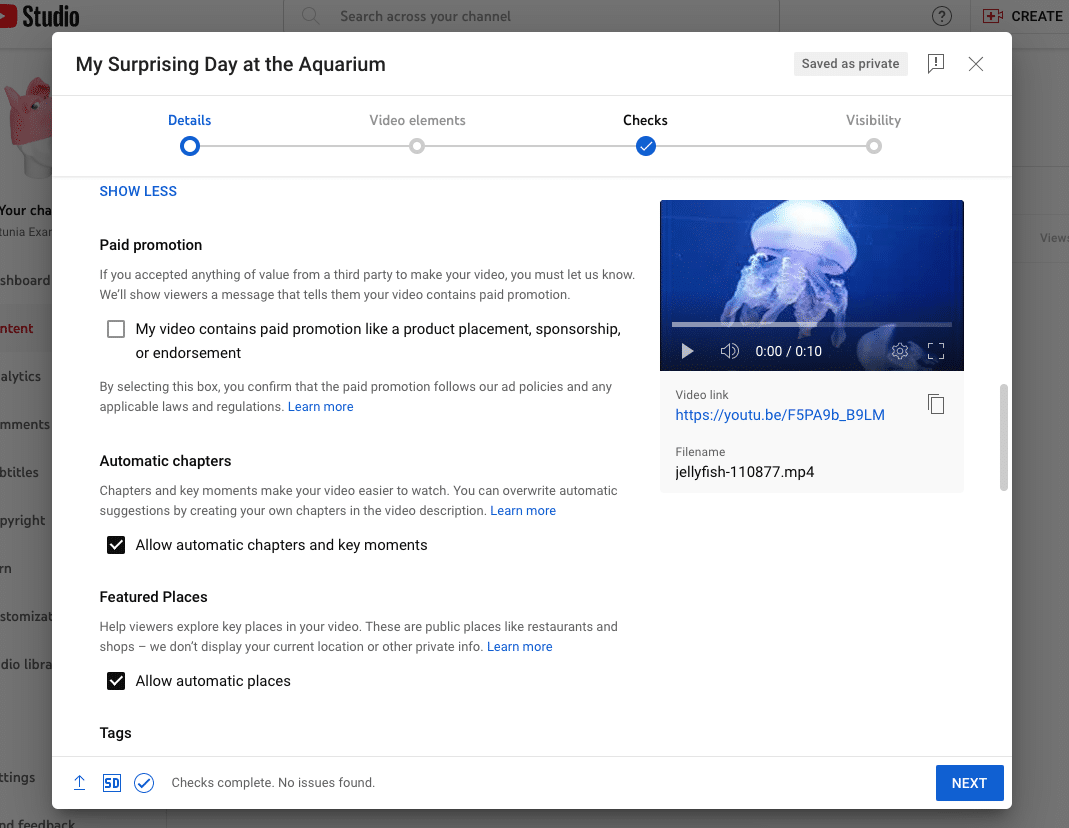1069x828 pixels.
Task: Play the jellyfish video preview
Action: (686, 351)
